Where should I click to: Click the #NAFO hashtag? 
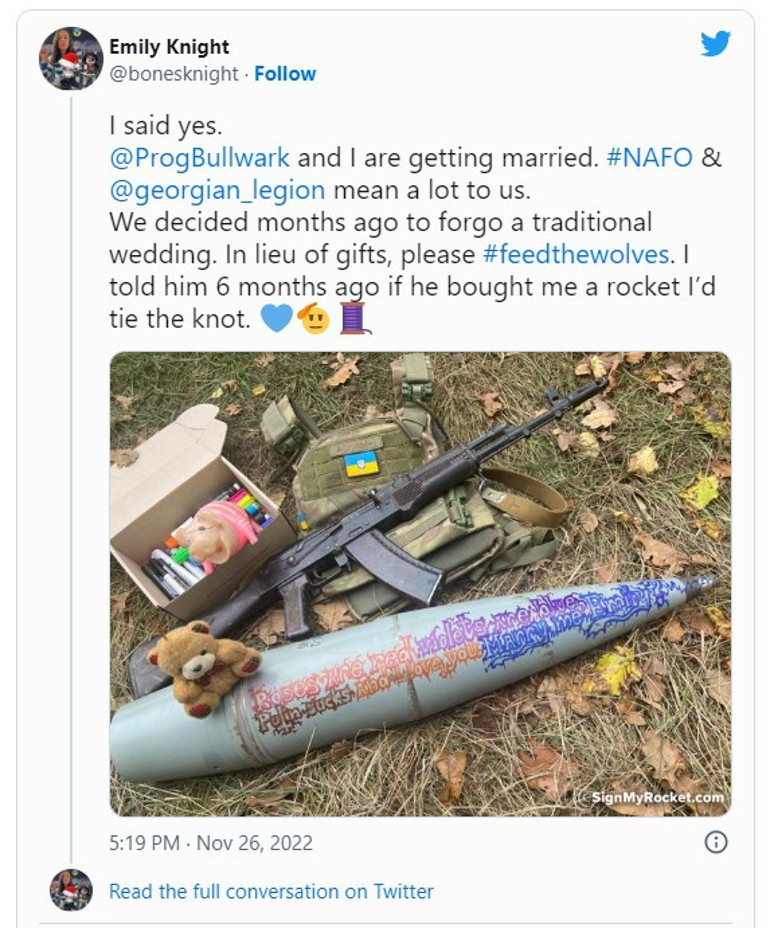point(650,157)
